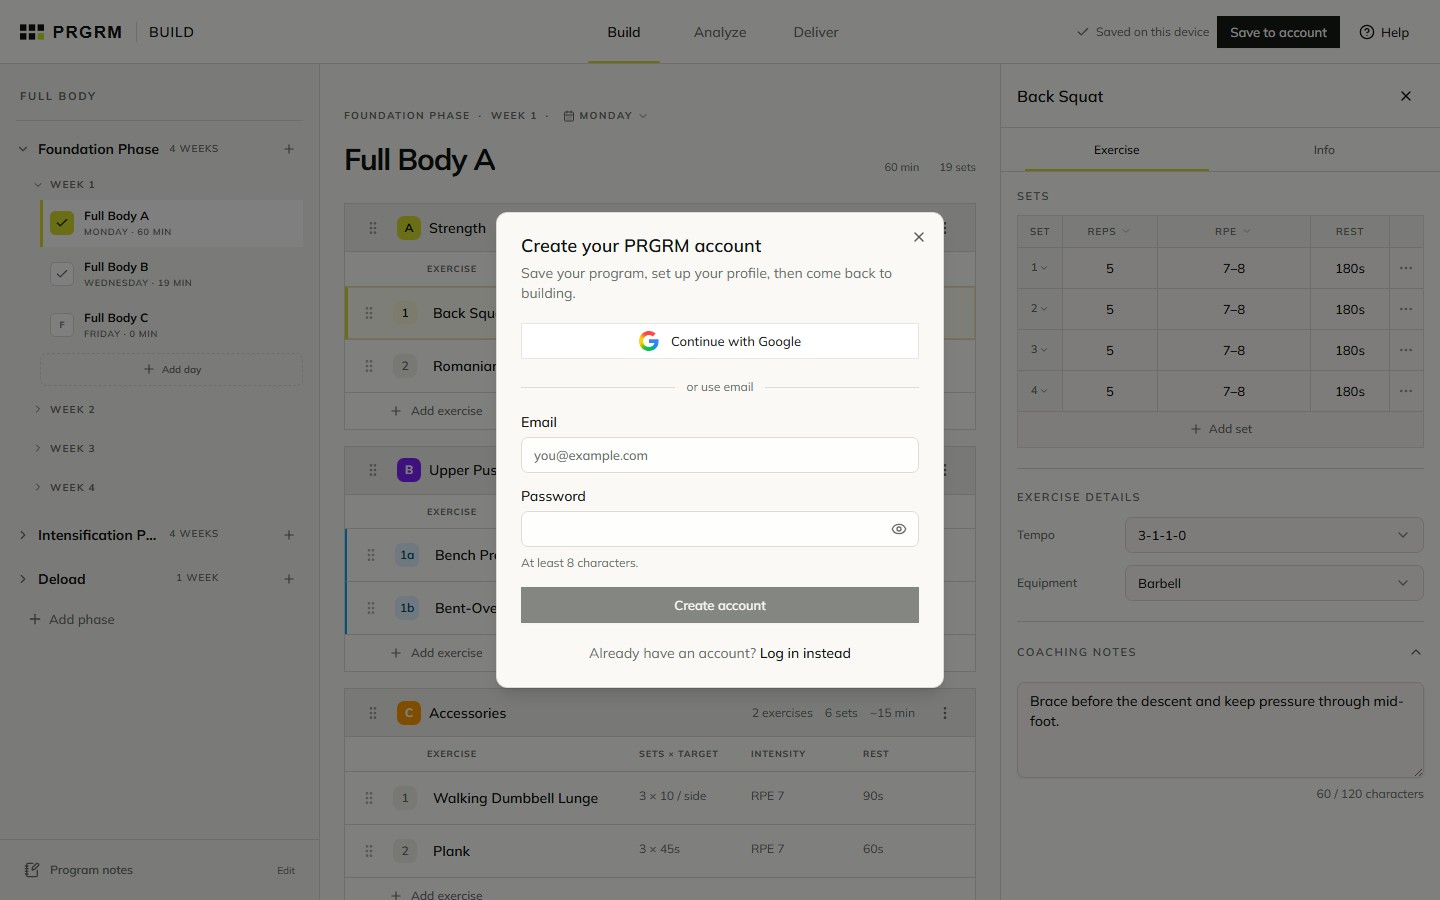Switch to the Analyze tab
This screenshot has width=1440, height=900.
720,32
